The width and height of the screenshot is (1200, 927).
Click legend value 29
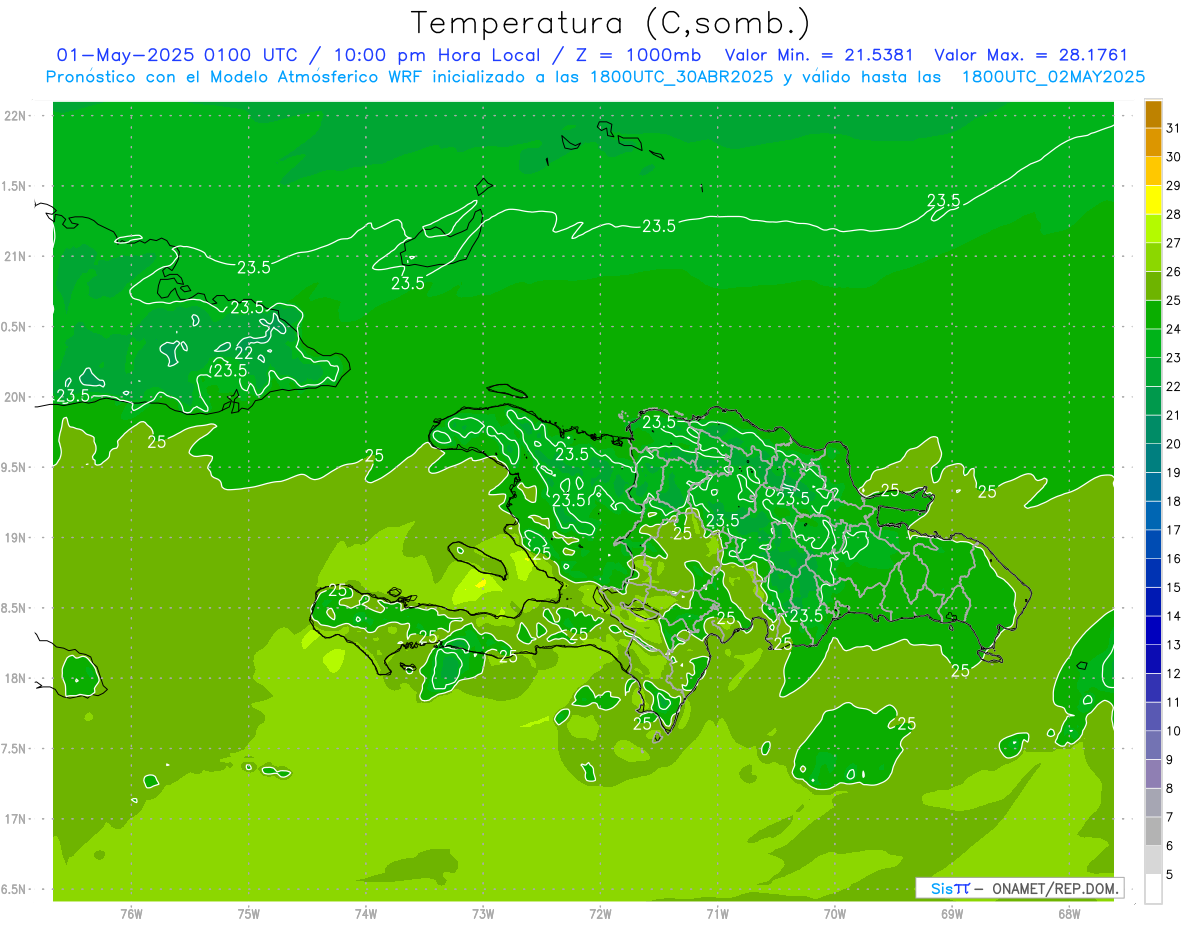1173,185
